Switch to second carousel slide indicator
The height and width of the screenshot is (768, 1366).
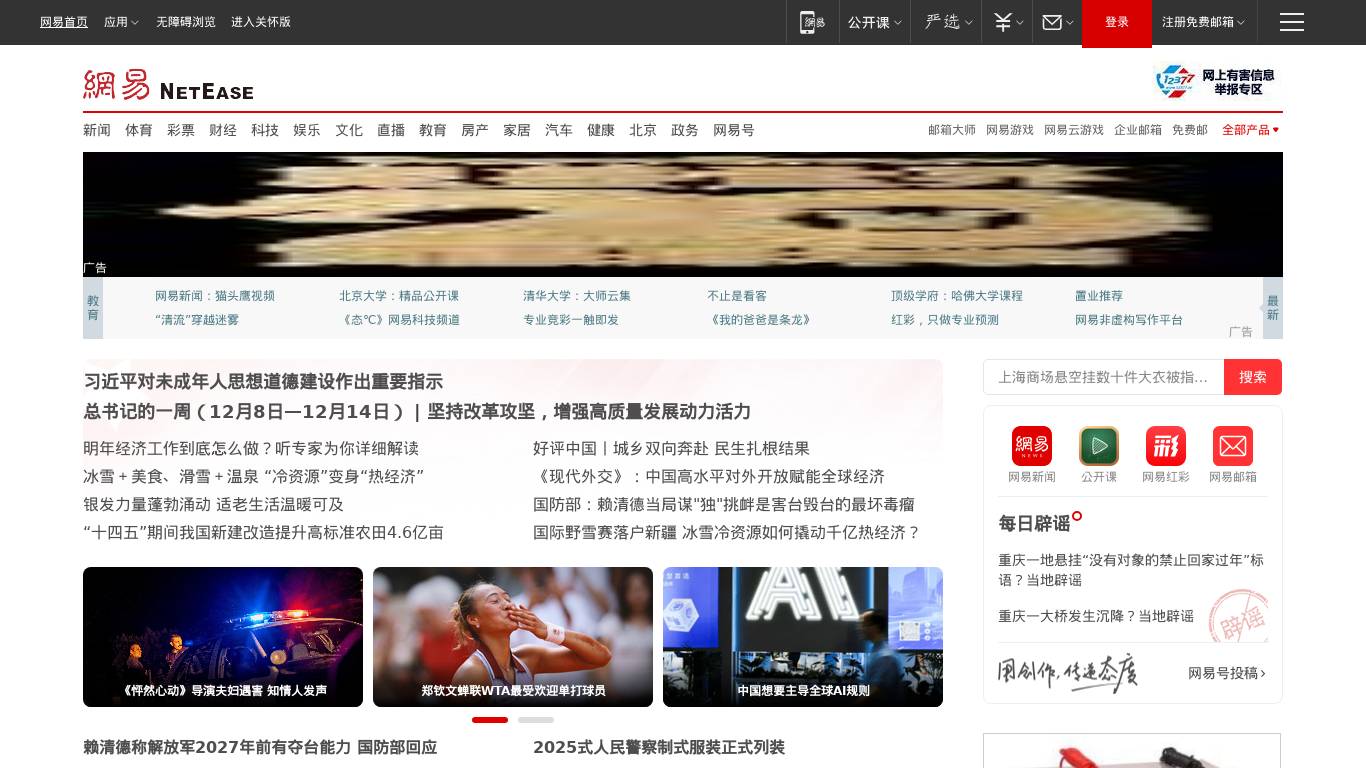pos(535,720)
